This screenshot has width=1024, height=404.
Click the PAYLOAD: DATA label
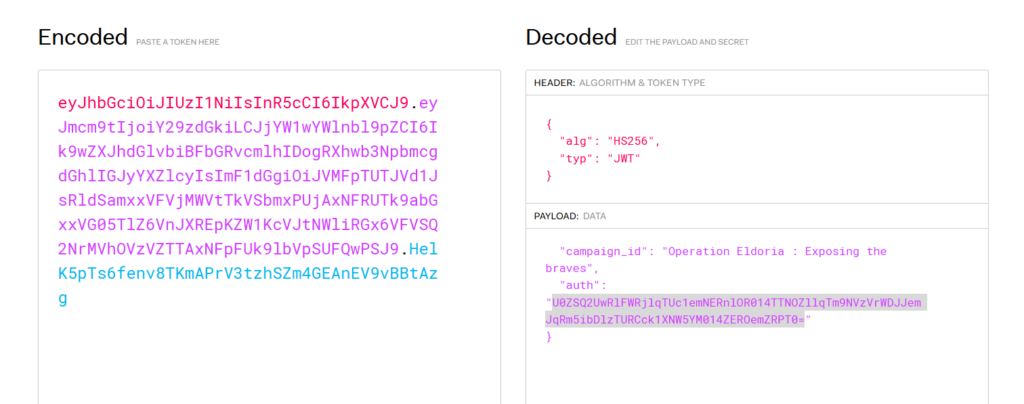click(x=569, y=216)
